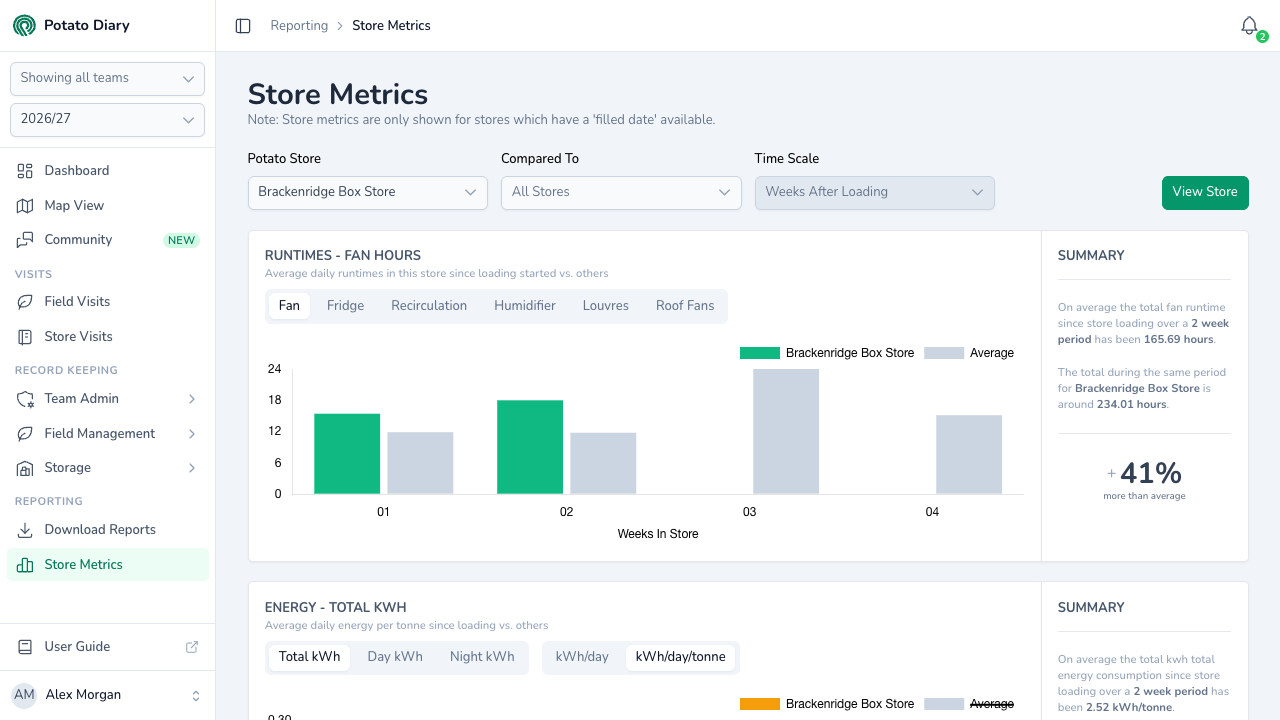
Task: Click the User Guide external link icon
Action: click(192, 647)
